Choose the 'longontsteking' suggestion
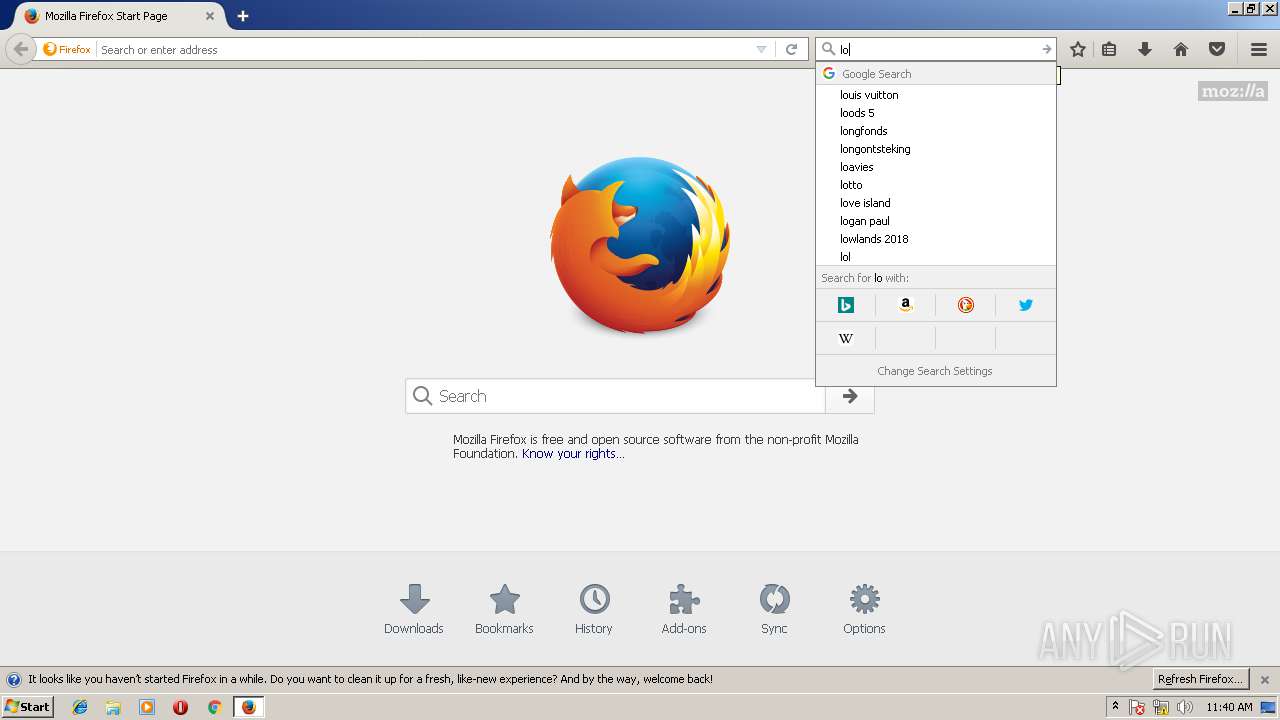This screenshot has height=720, width=1280. [x=936, y=149]
